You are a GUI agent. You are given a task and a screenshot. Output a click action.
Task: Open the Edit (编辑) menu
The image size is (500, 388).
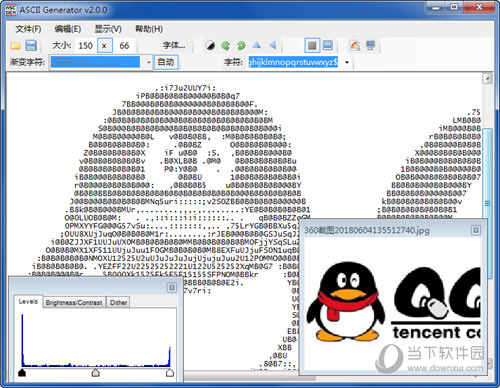[x=68, y=29]
